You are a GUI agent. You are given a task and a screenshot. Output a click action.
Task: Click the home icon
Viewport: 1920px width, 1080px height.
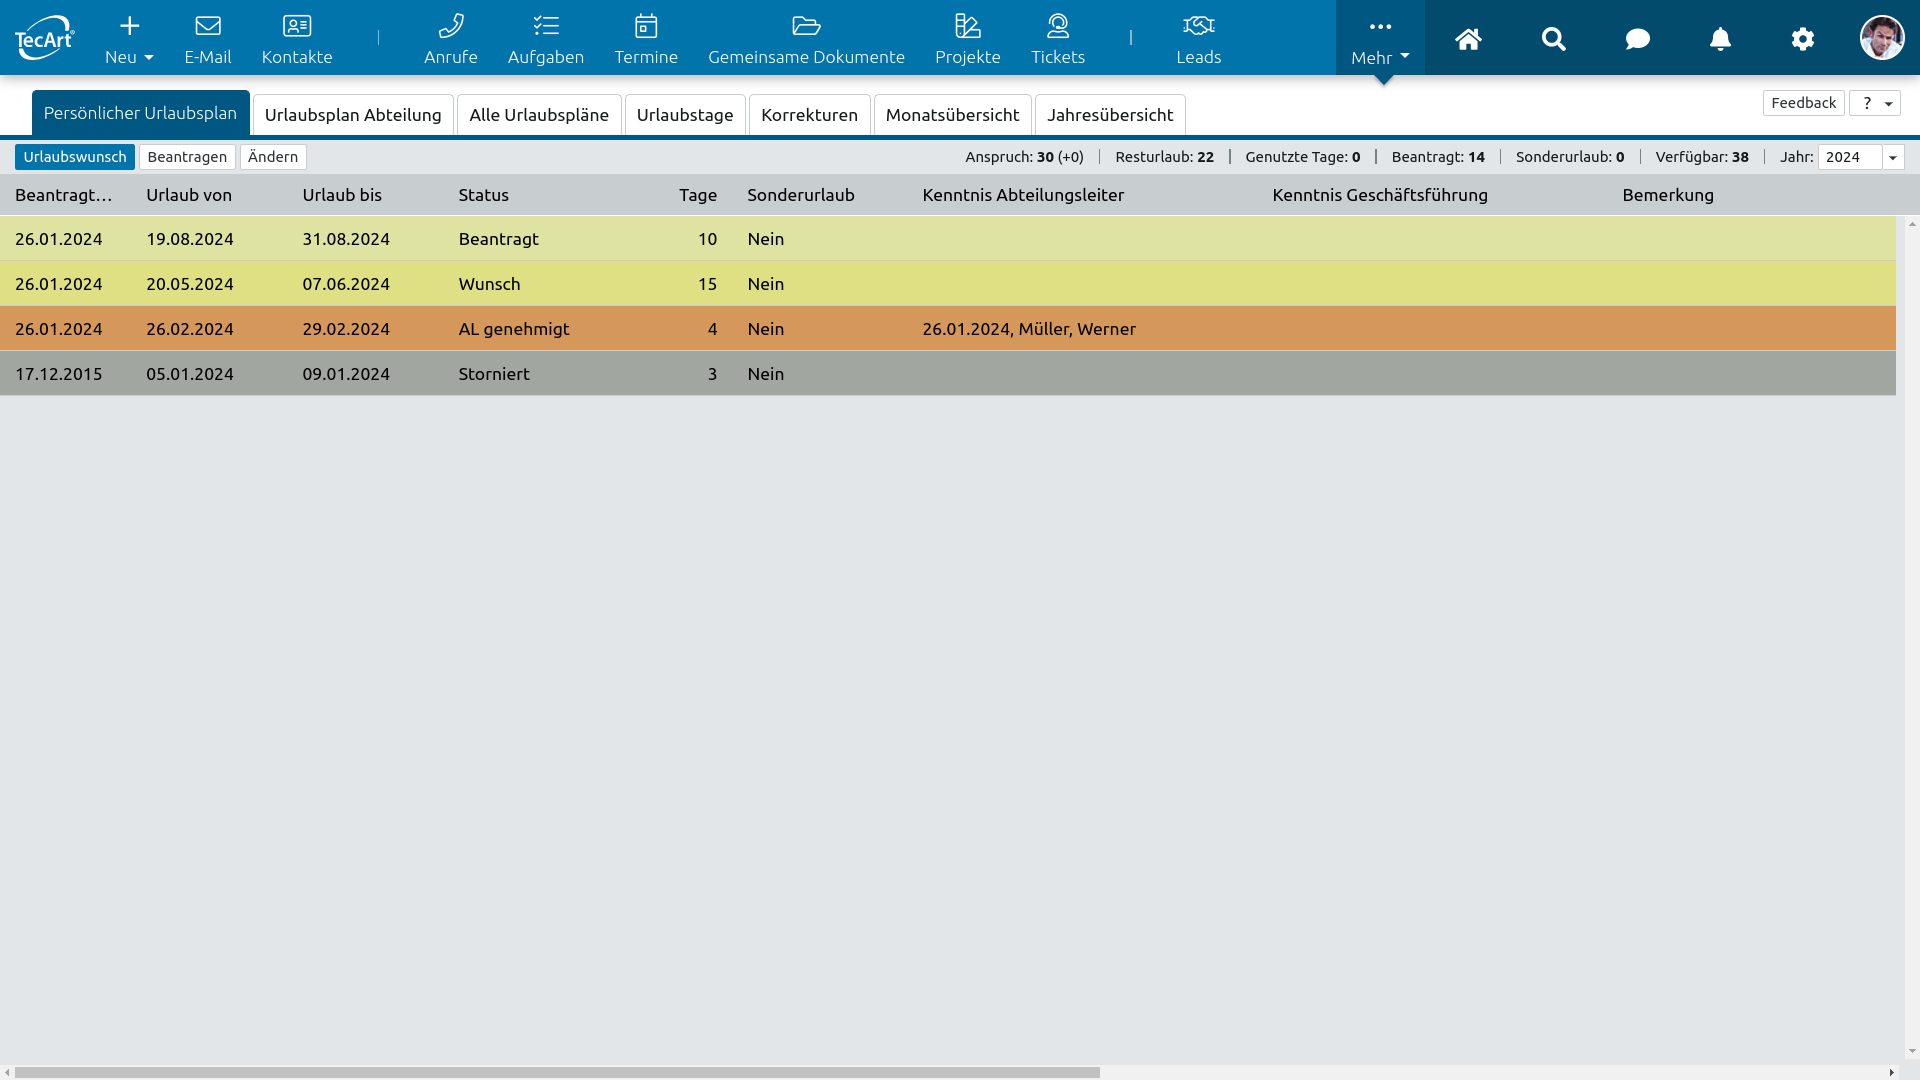1467,39
